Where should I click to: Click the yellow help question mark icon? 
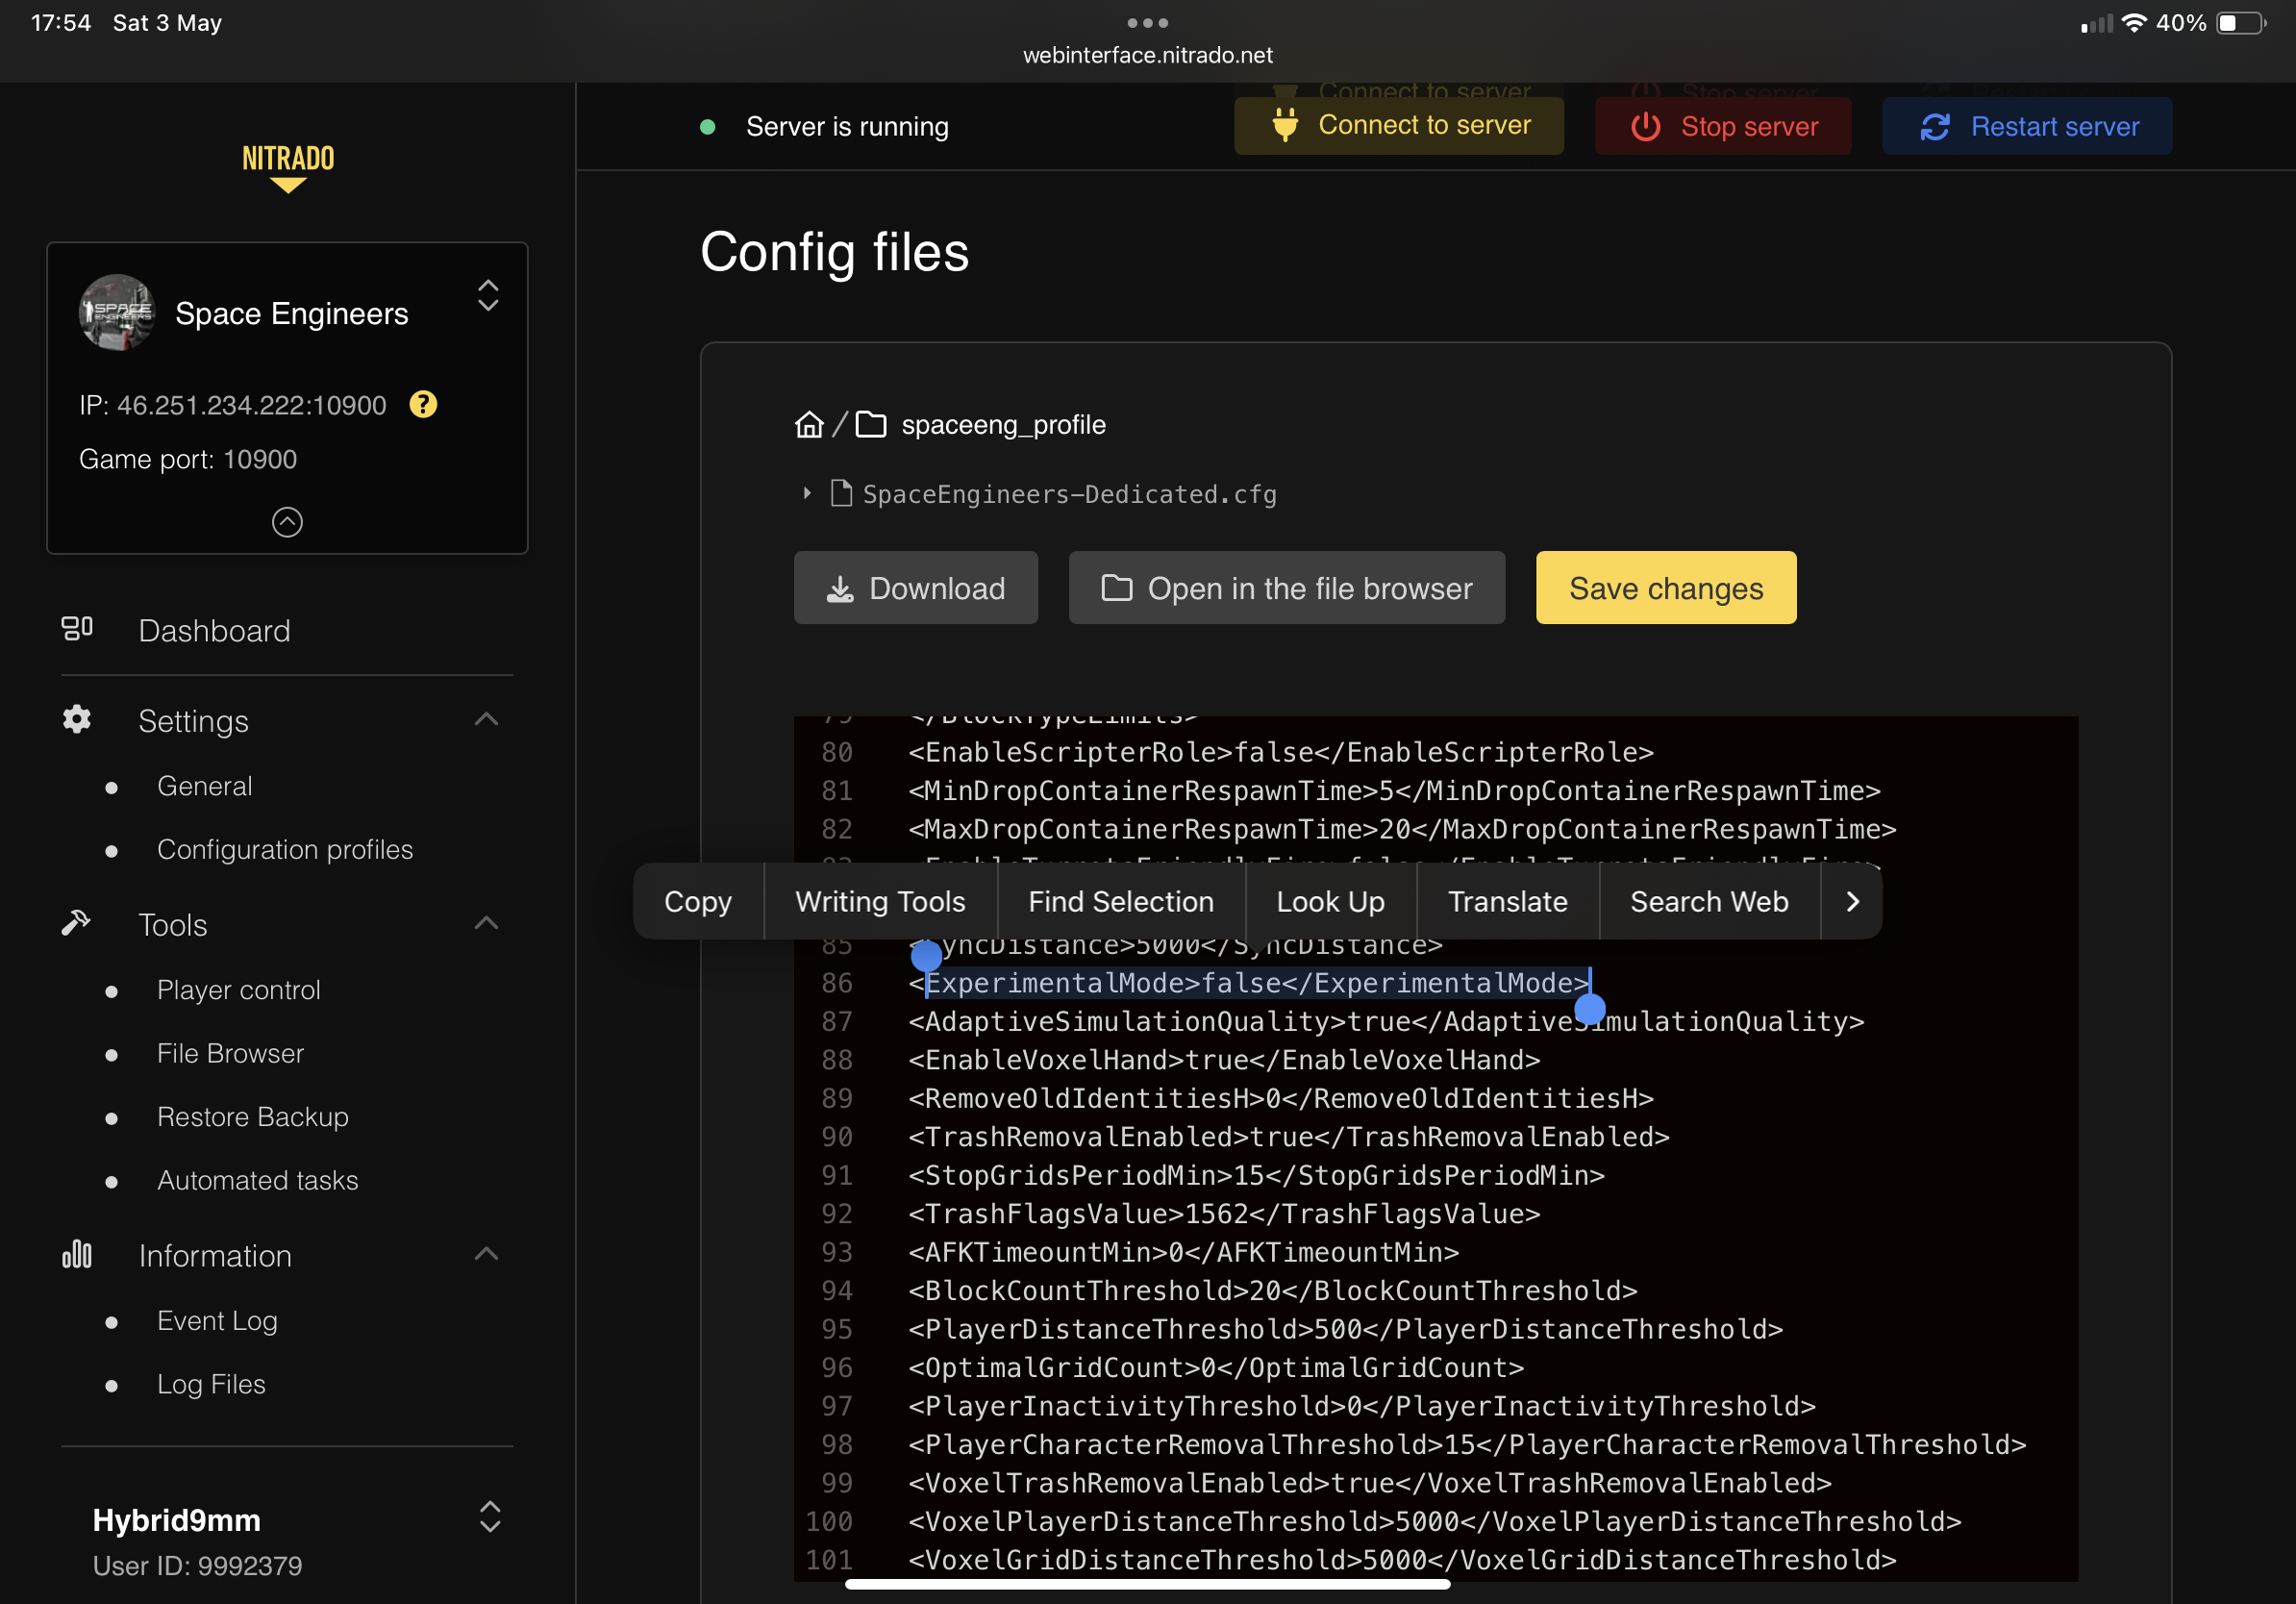(423, 404)
